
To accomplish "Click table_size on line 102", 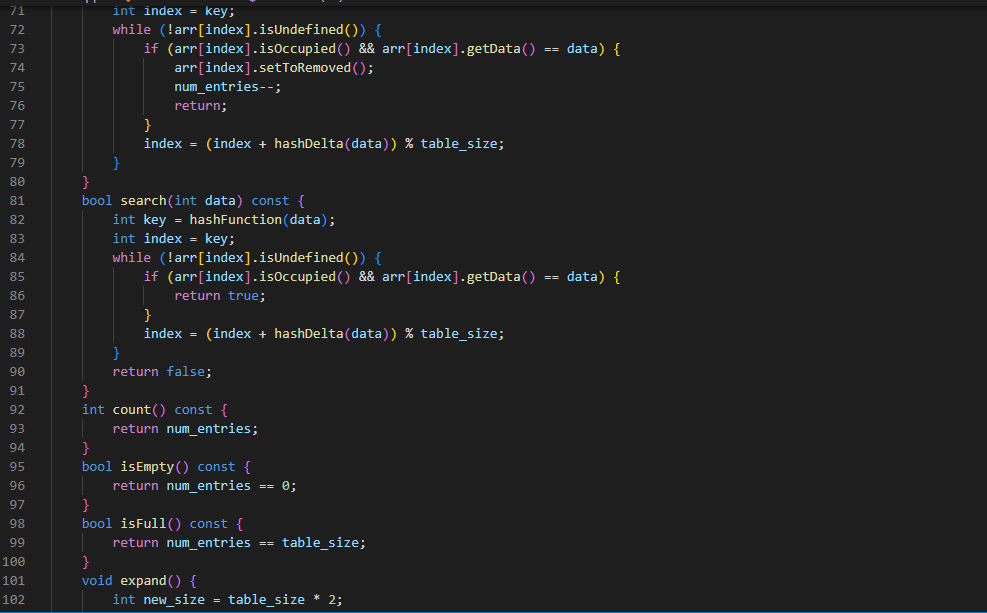I will tap(266, 600).
